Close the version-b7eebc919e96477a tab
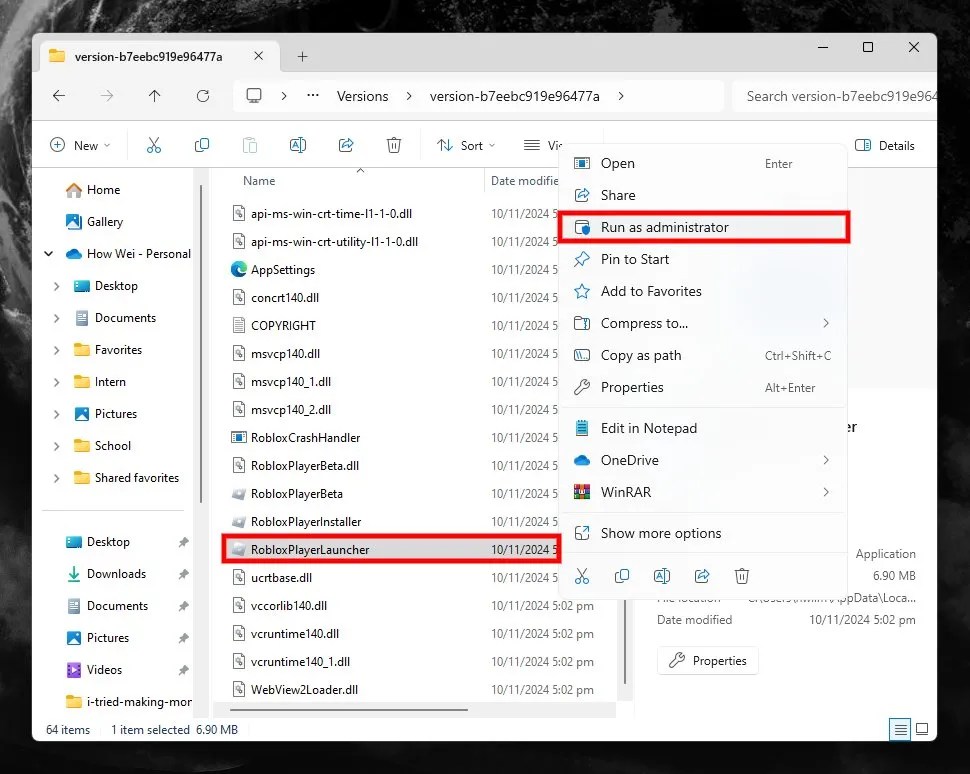 pos(259,56)
